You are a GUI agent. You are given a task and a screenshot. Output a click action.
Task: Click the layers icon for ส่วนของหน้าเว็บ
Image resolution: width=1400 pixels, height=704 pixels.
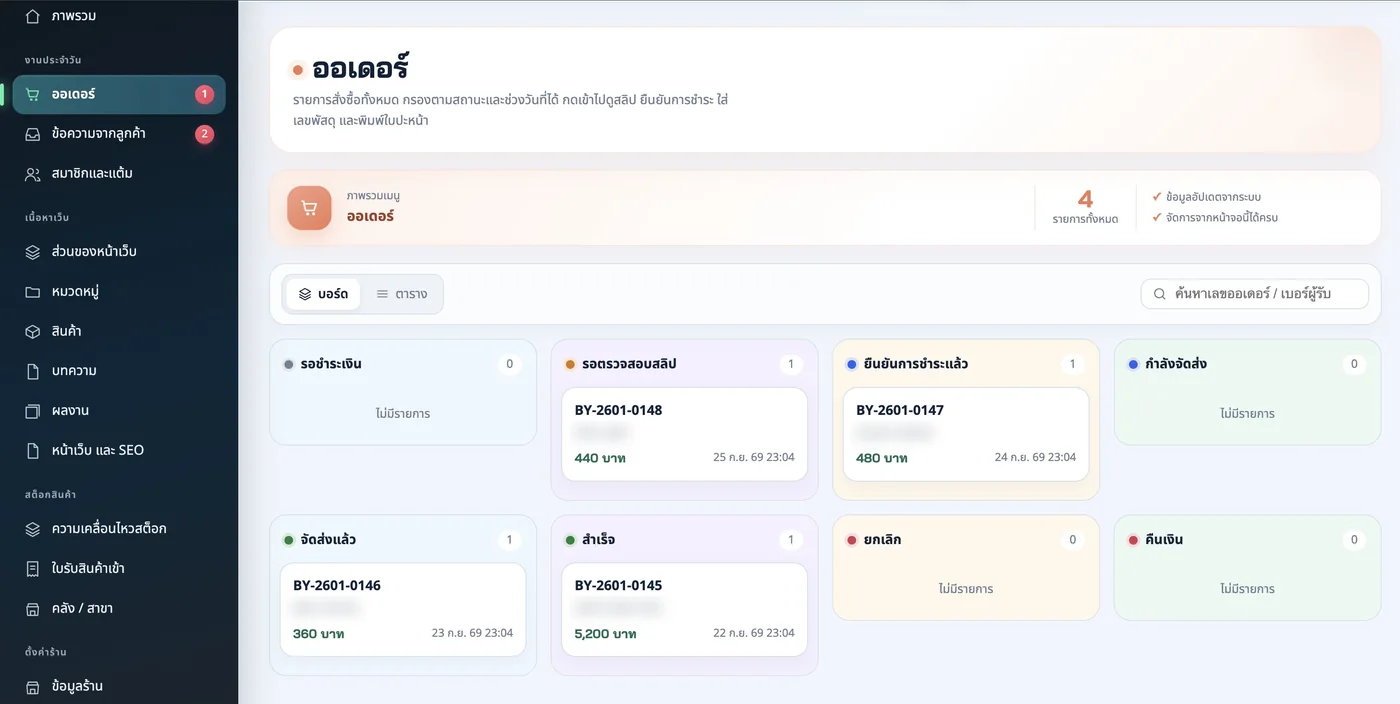33,252
